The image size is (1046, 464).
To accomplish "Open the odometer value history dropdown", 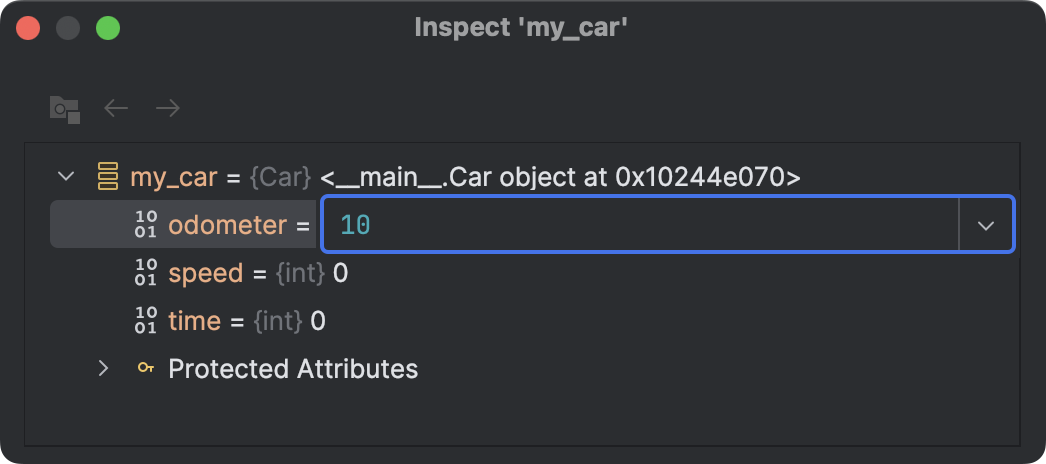I will [986, 225].
